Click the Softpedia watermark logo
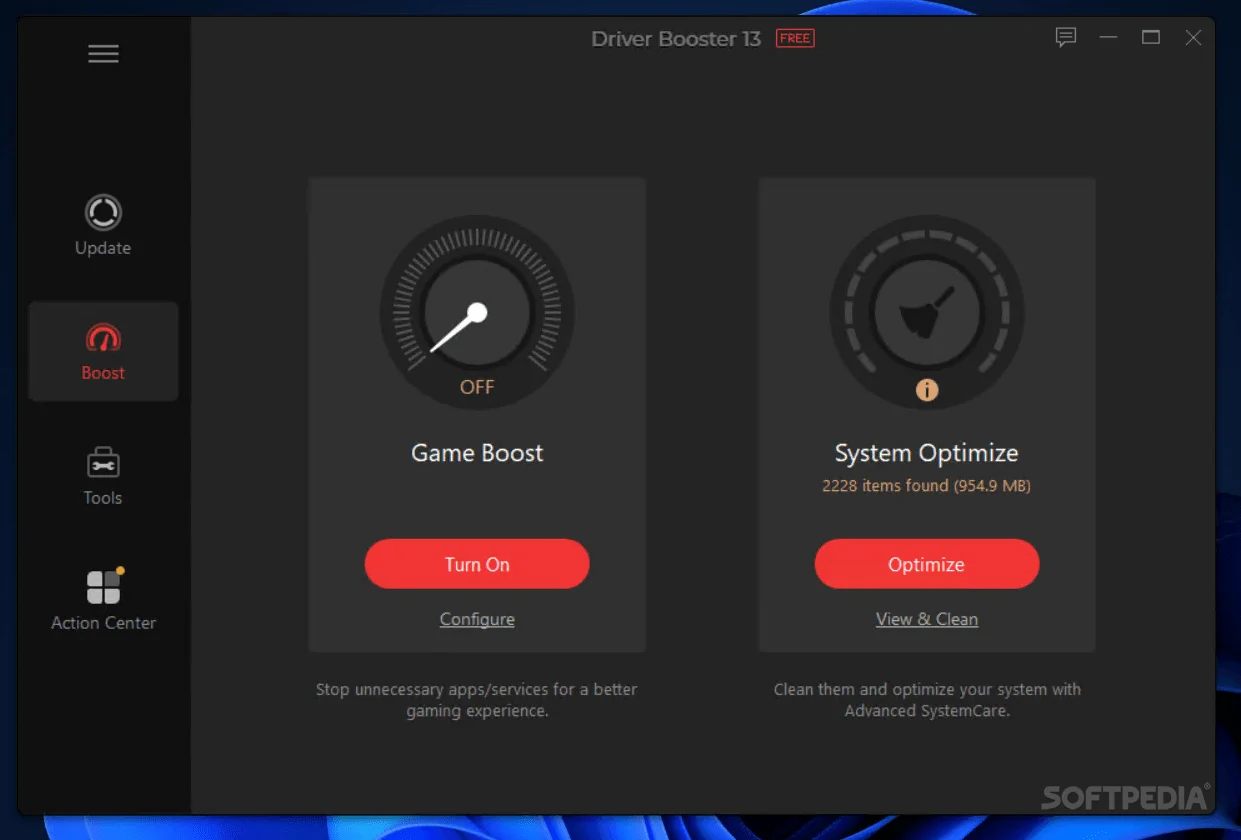1241x840 pixels. [x=1126, y=799]
